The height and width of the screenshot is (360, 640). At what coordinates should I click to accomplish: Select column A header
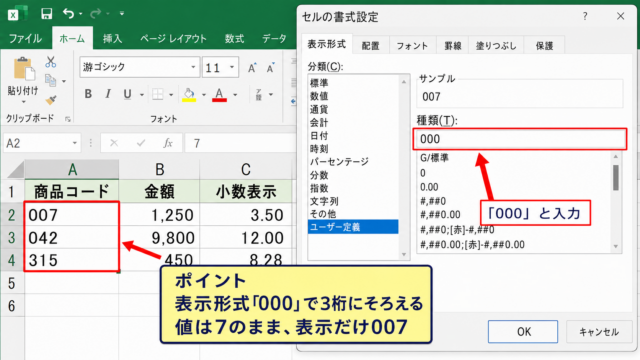[x=72, y=169]
